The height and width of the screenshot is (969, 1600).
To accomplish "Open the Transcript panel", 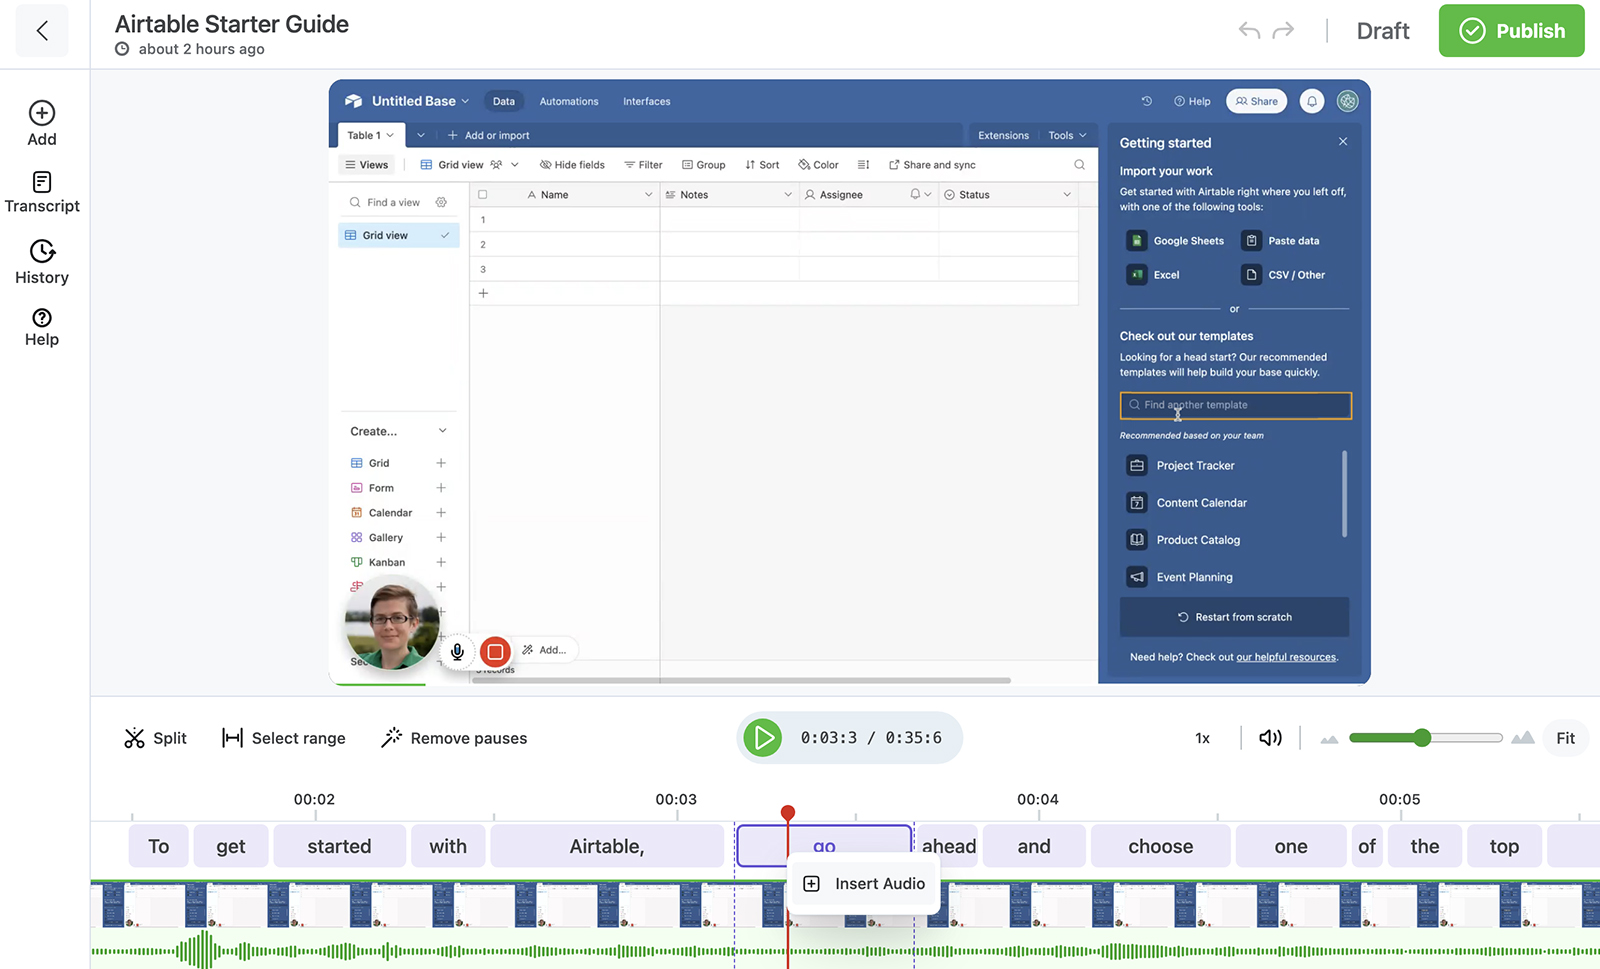I will 42,193.
